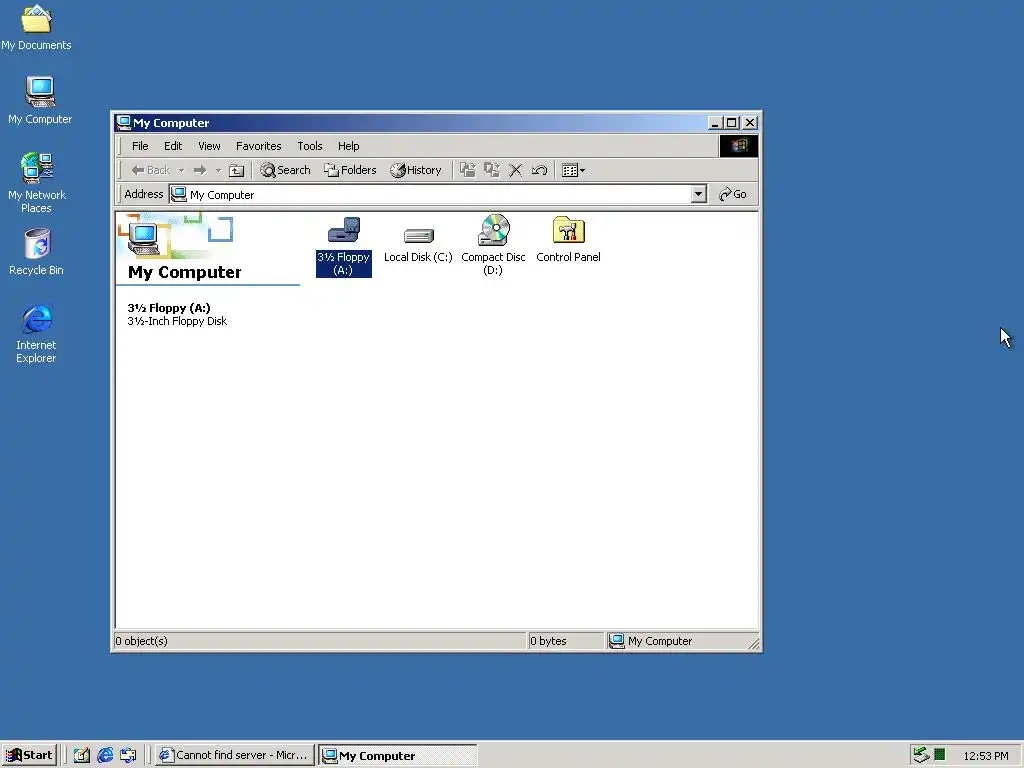Click the resize grip in status bar corner
The image size is (1024, 768).
click(754, 644)
